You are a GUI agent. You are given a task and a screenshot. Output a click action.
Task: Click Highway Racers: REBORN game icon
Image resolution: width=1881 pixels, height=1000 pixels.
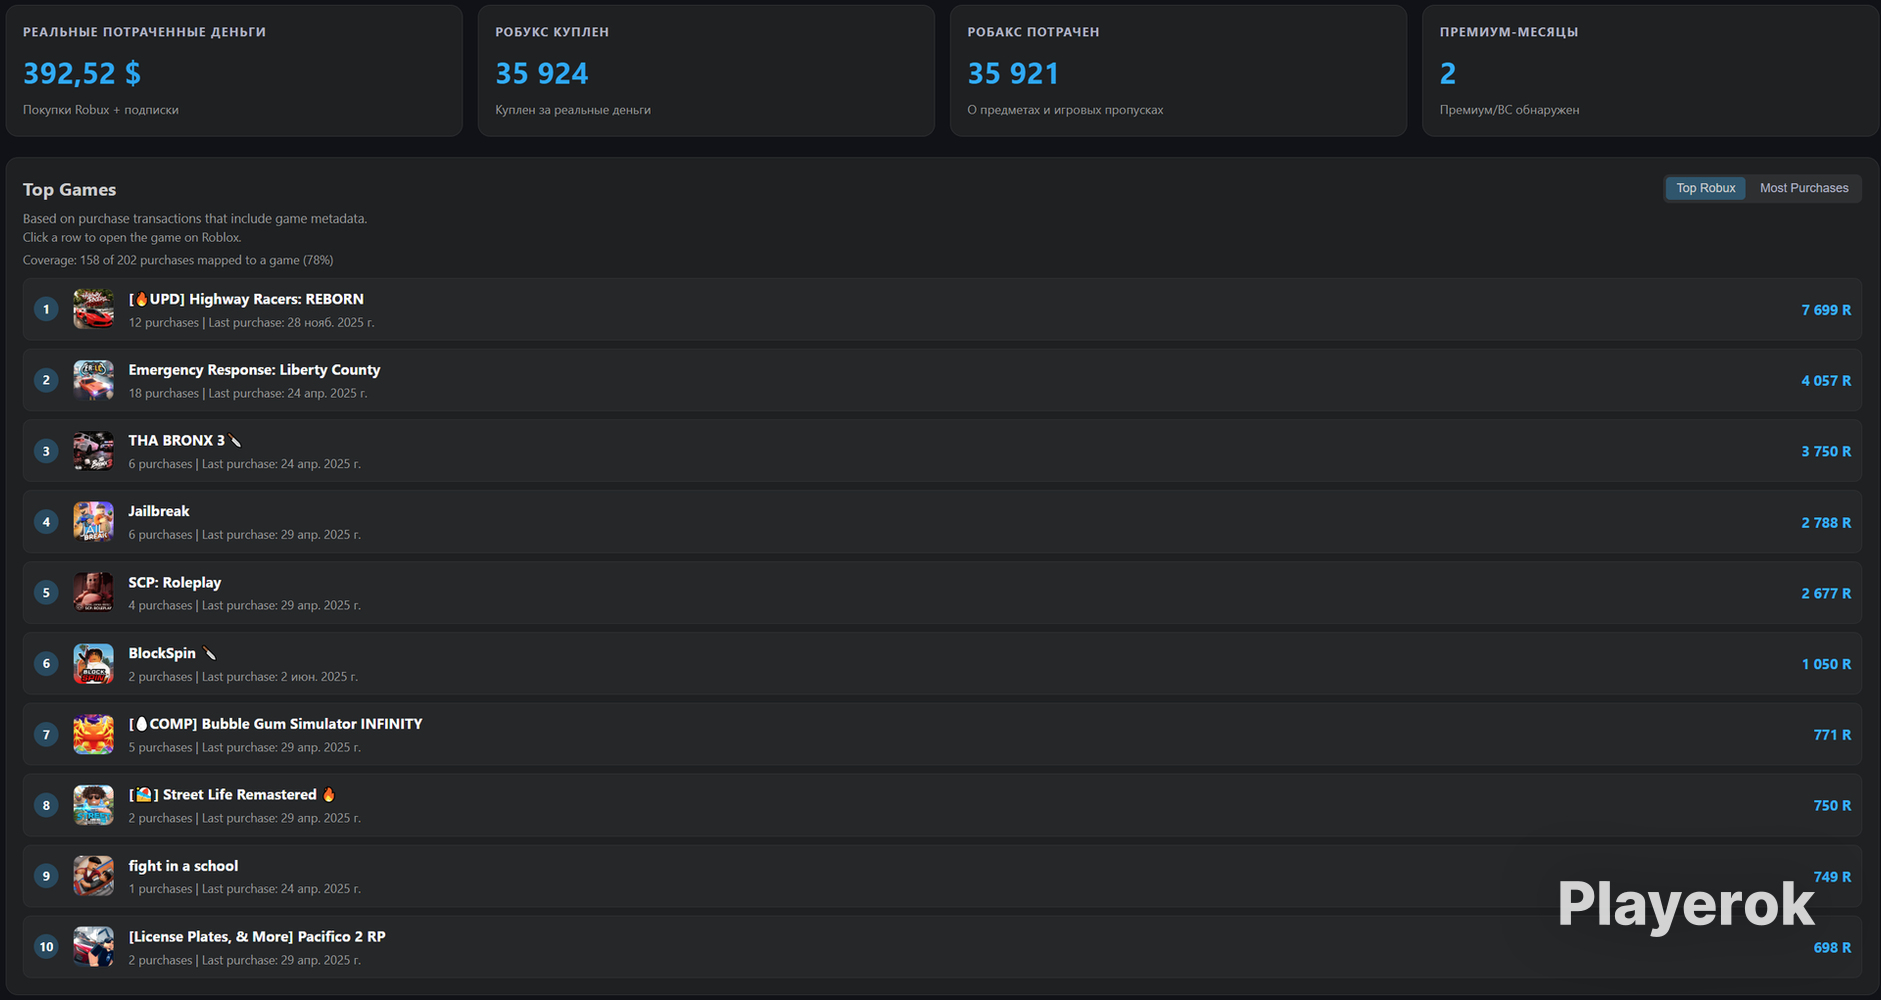click(93, 309)
